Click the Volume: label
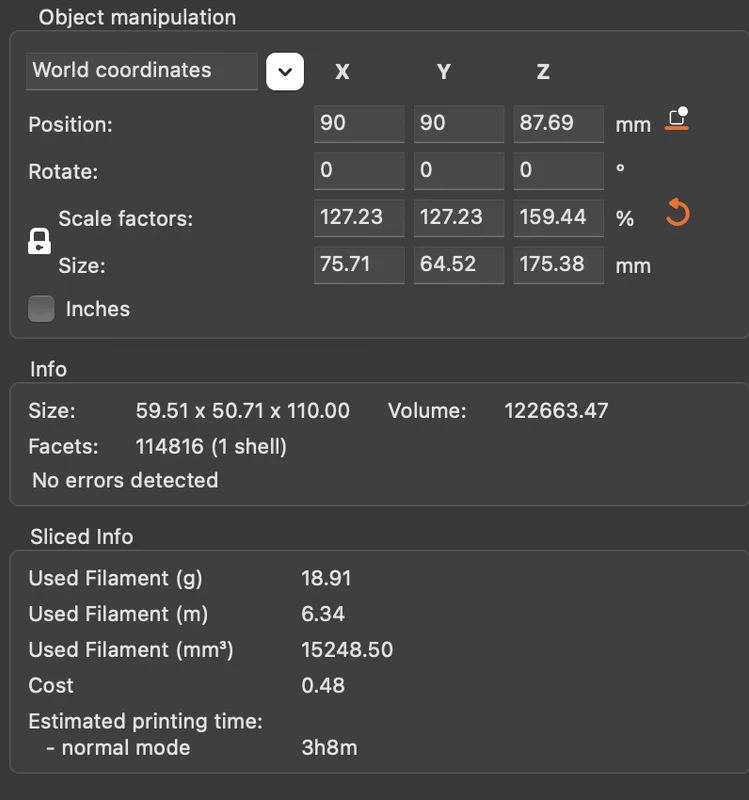The image size is (749, 800). pyautogui.click(x=427, y=411)
